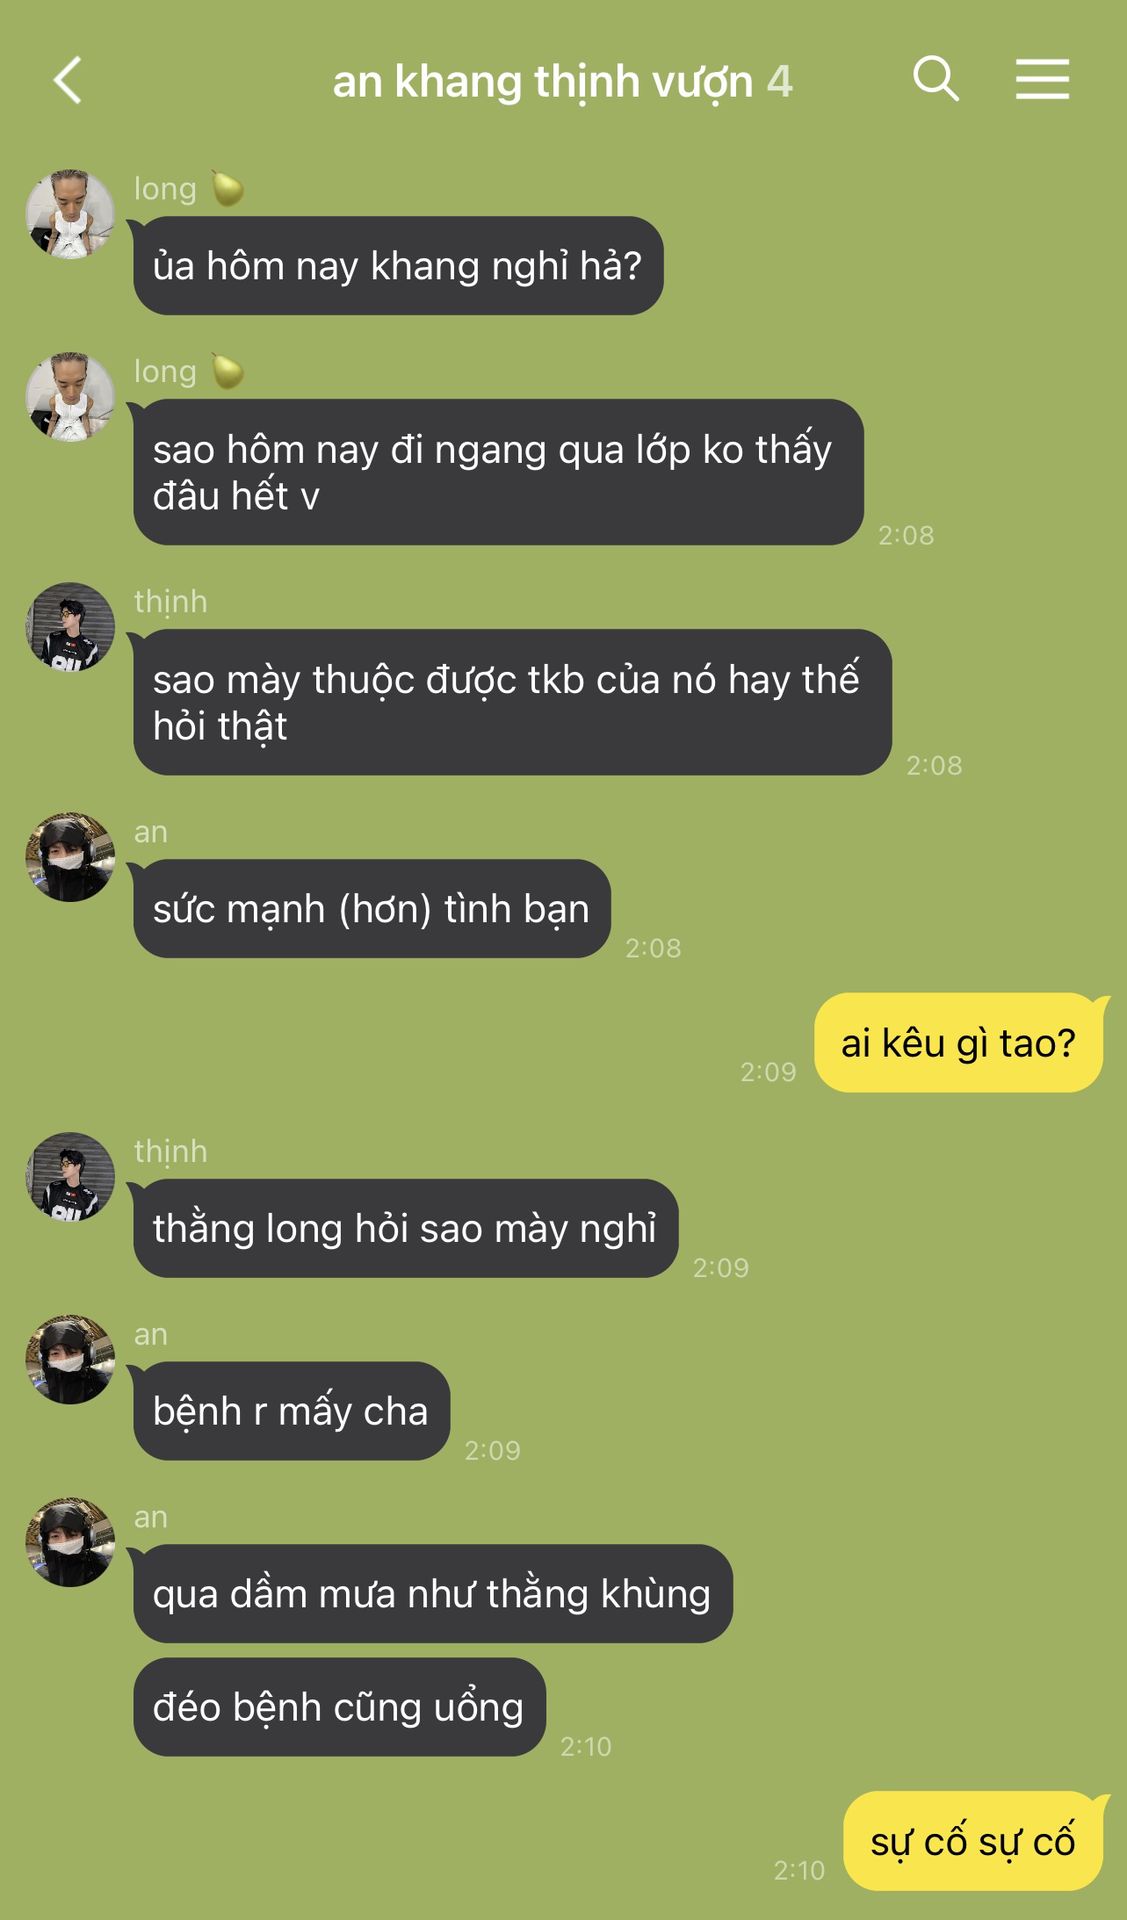Tap the back arrow icon
1127x1920 pixels.
pos(67,80)
